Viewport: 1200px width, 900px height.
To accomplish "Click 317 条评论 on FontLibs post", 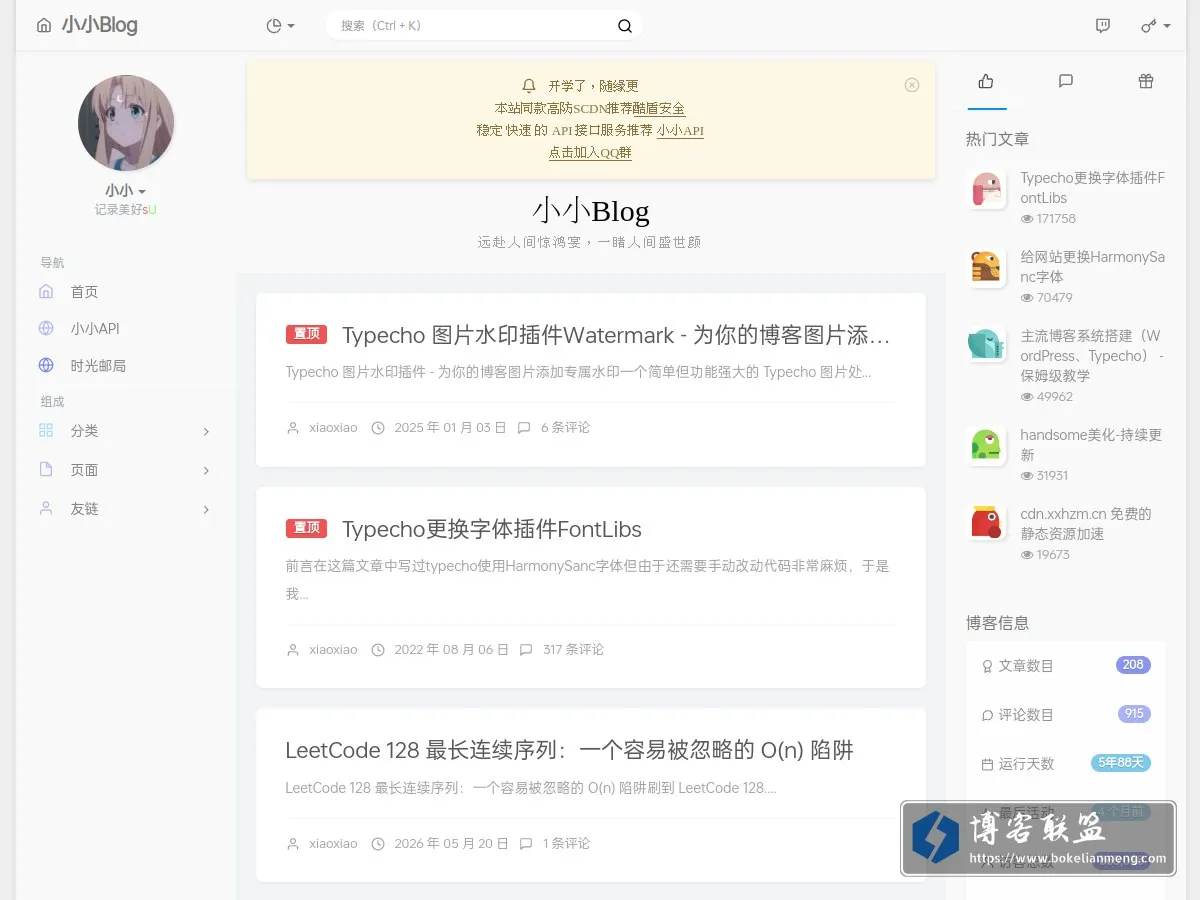I will pos(573,649).
